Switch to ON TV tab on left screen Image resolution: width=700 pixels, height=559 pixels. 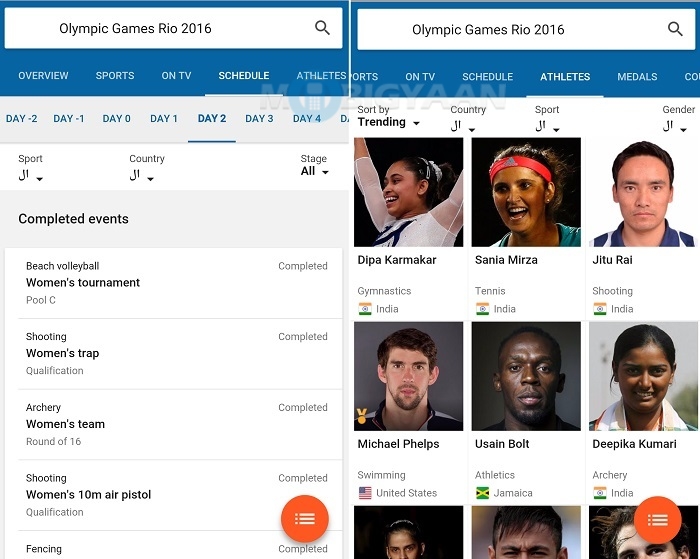coord(176,75)
